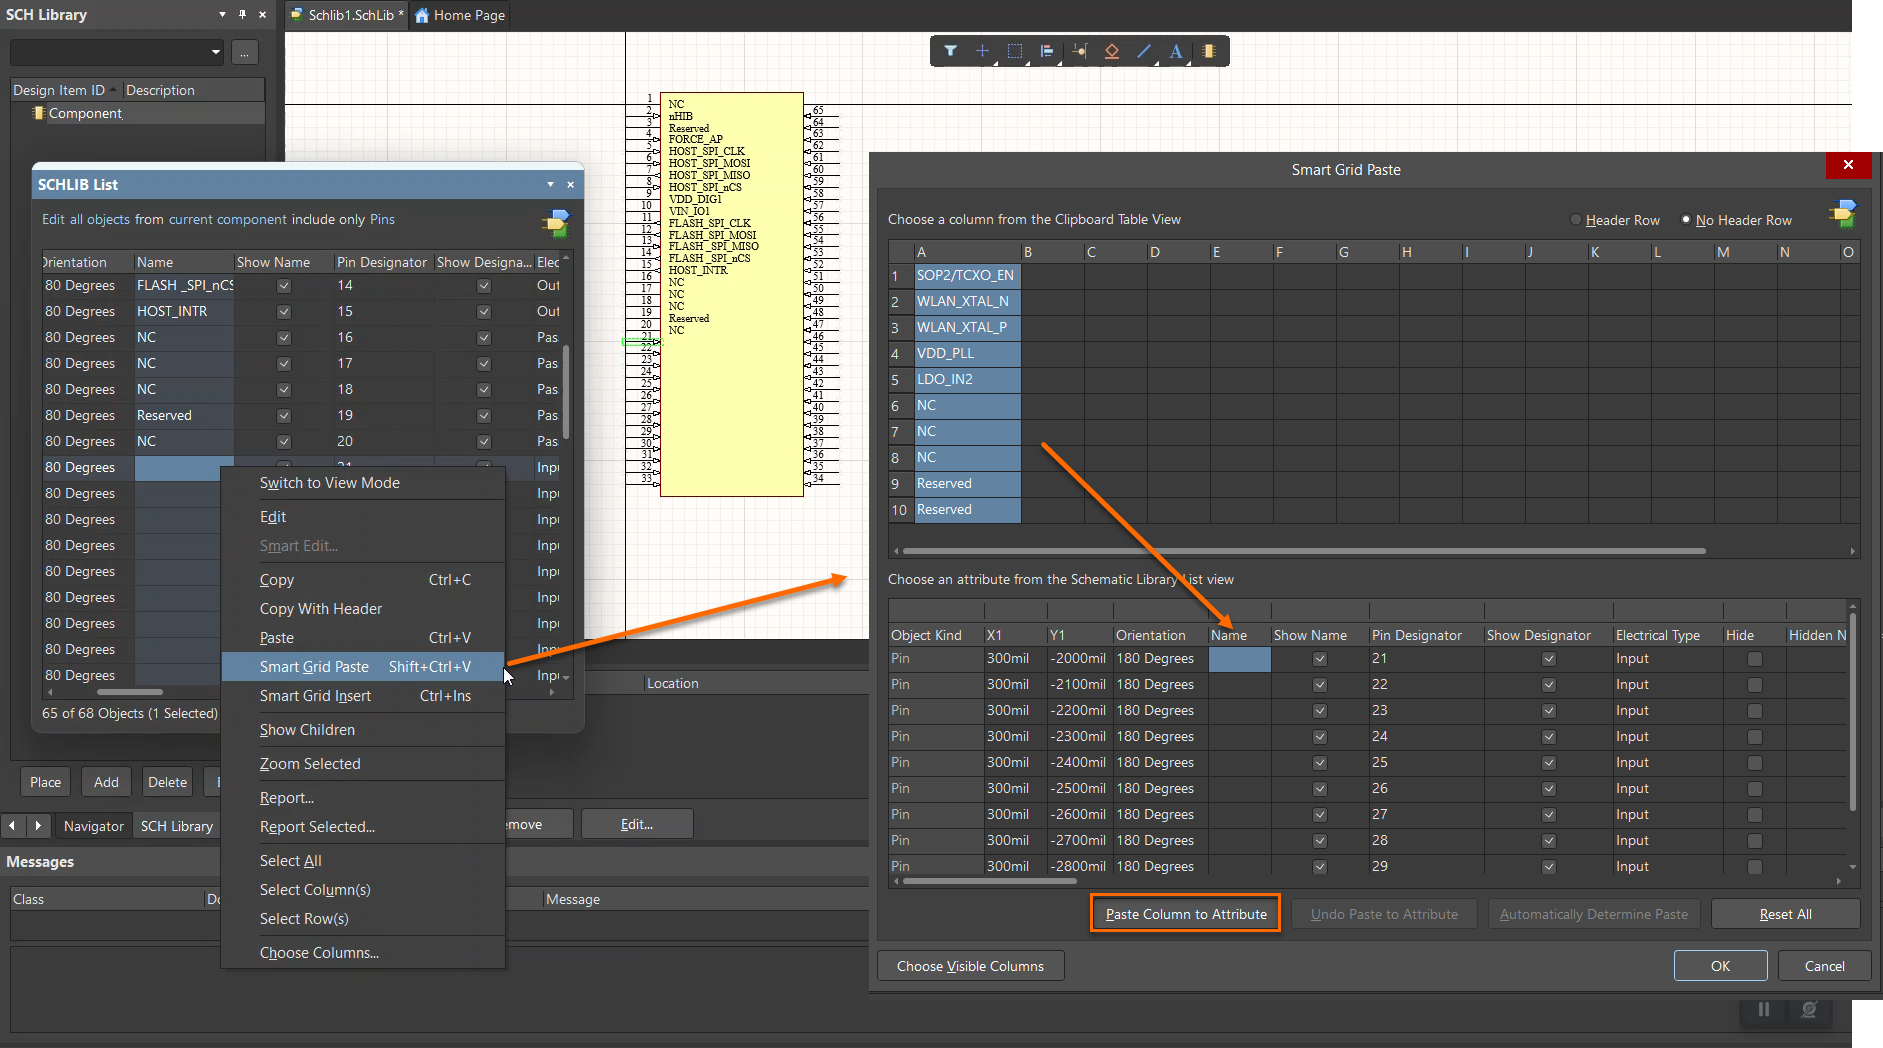Toggle Hide checkbox for pin 21
1883x1048 pixels.
point(1754,659)
